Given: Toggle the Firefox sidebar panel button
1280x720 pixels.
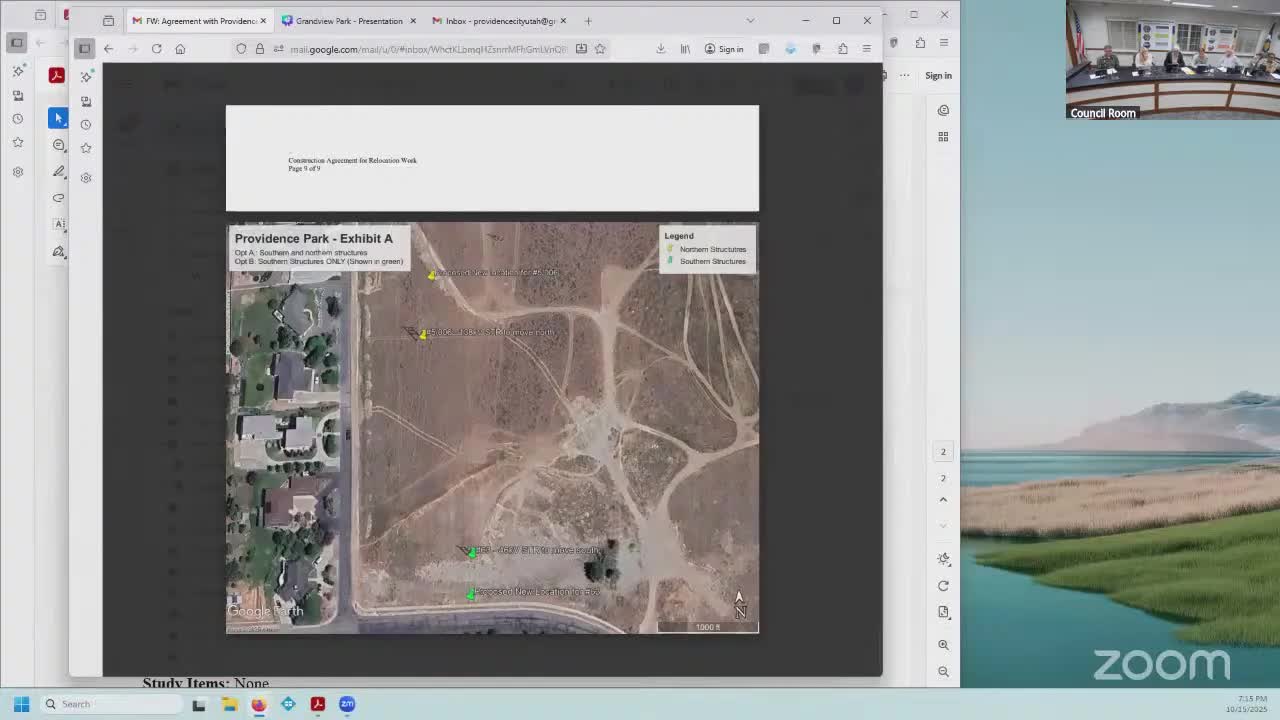Looking at the screenshot, I should click(85, 49).
